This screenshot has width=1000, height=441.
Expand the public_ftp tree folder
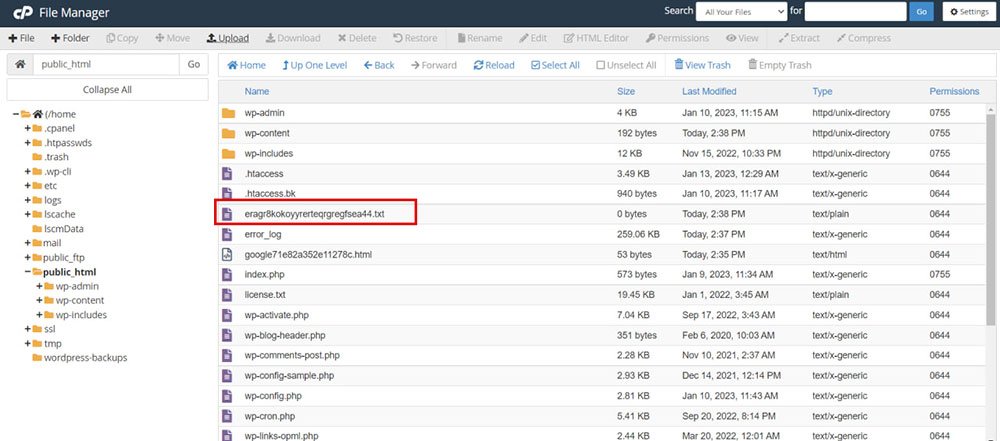coord(28,257)
